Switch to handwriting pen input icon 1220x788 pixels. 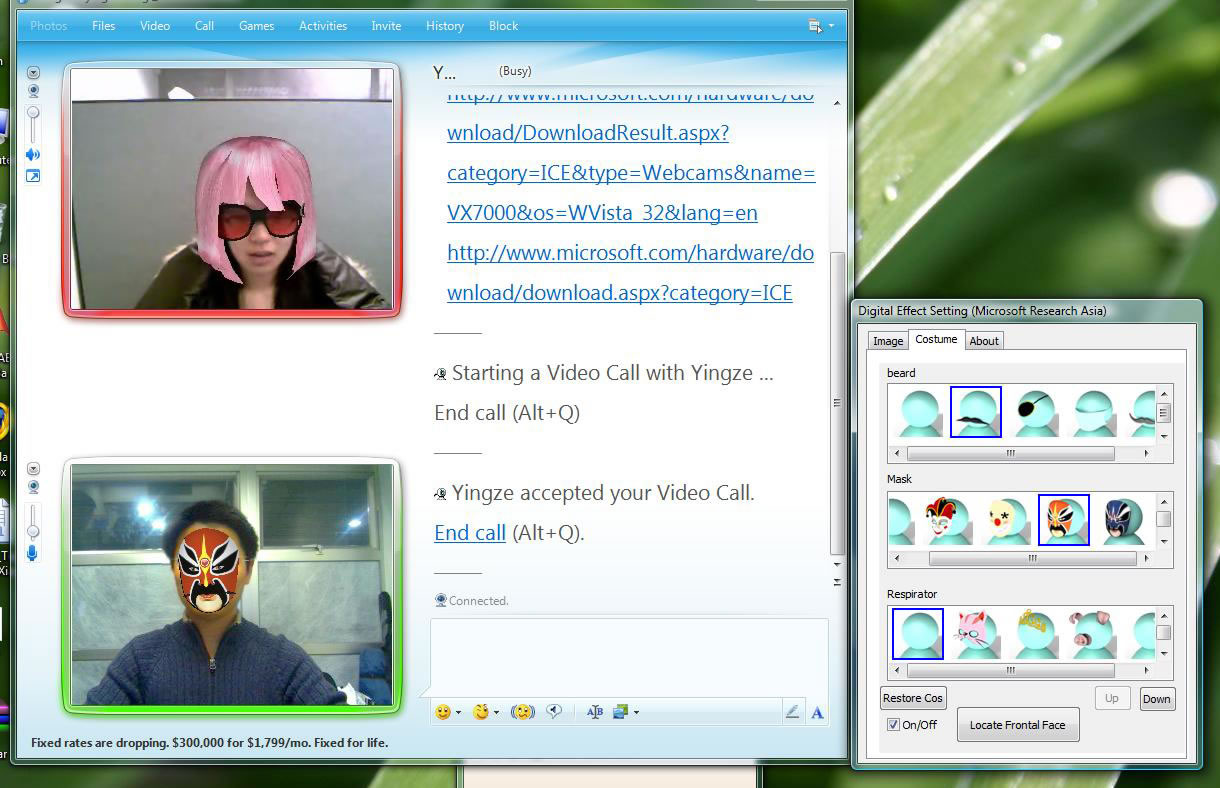point(793,712)
